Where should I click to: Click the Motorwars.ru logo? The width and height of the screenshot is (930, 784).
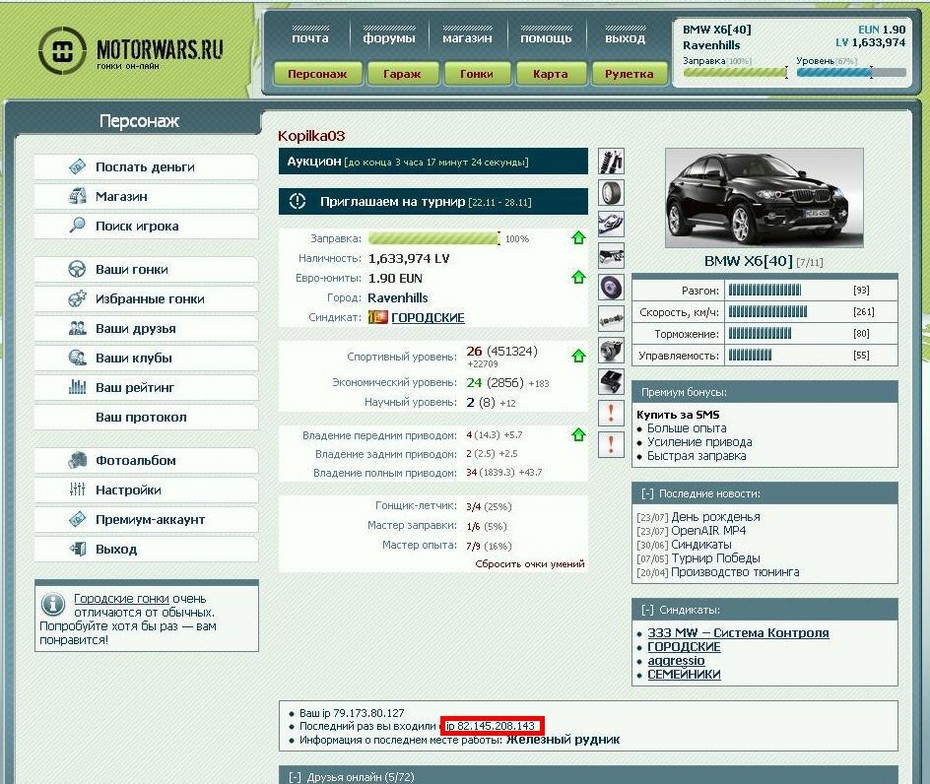(131, 50)
